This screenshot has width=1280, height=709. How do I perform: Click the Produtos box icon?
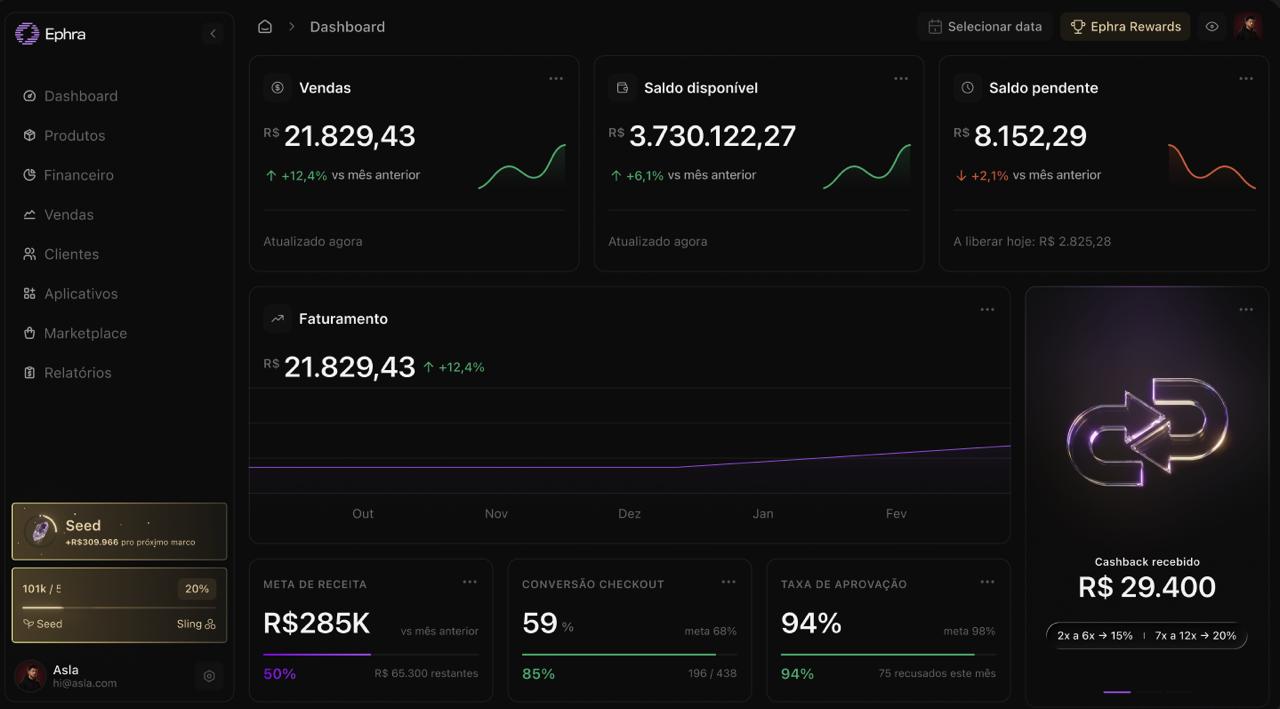click(29, 135)
